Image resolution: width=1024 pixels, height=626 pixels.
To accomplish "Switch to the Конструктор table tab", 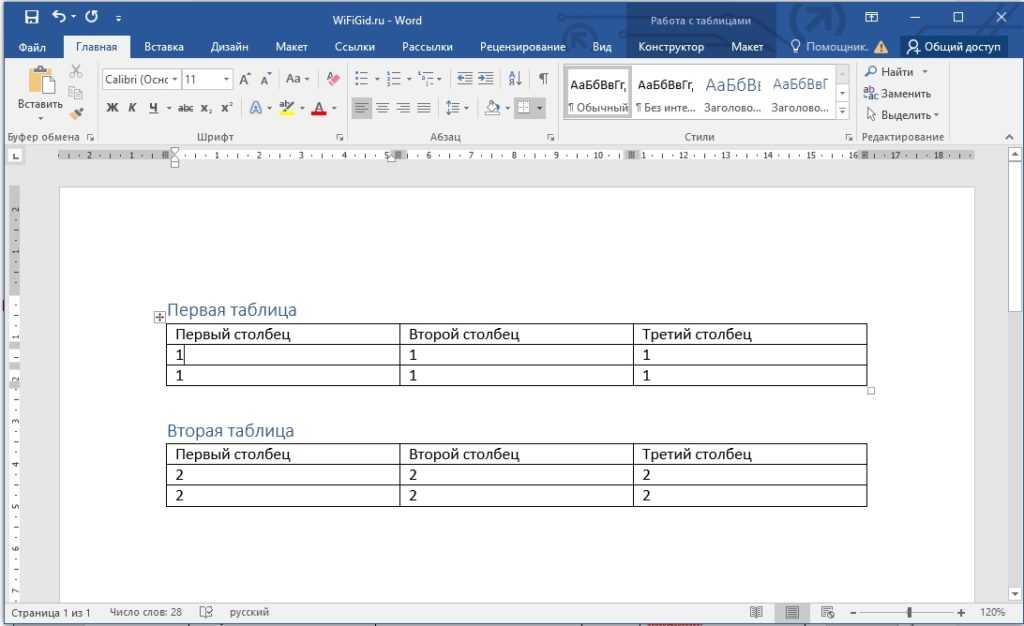I will pos(671,47).
